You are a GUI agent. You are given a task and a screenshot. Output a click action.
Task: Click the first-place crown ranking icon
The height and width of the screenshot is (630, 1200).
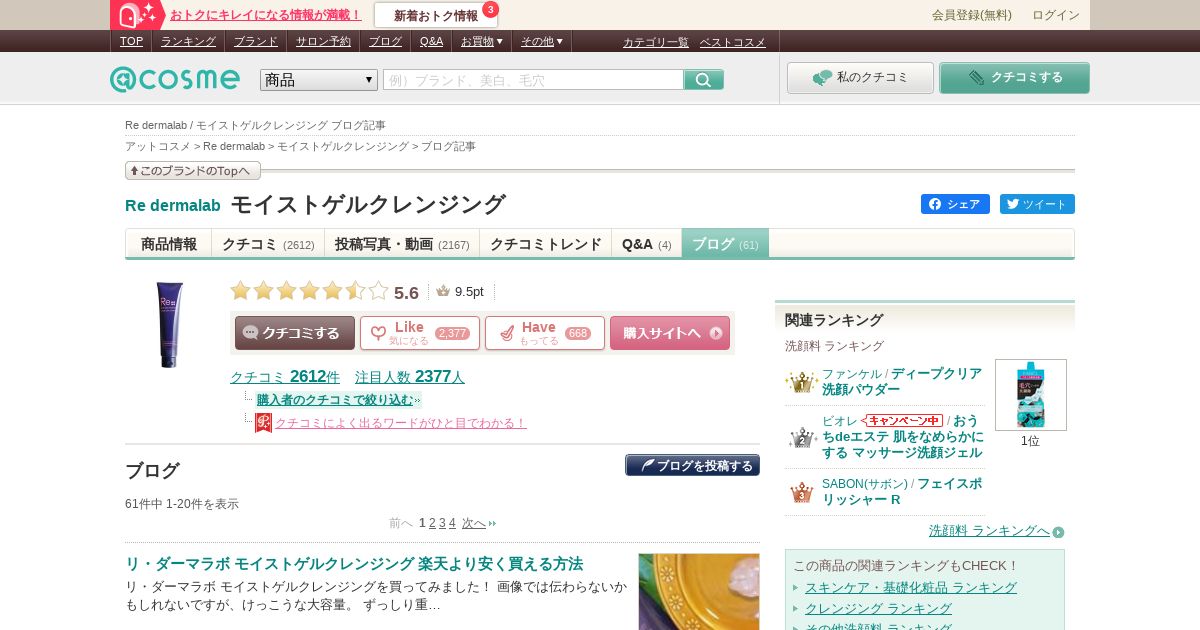(x=801, y=382)
